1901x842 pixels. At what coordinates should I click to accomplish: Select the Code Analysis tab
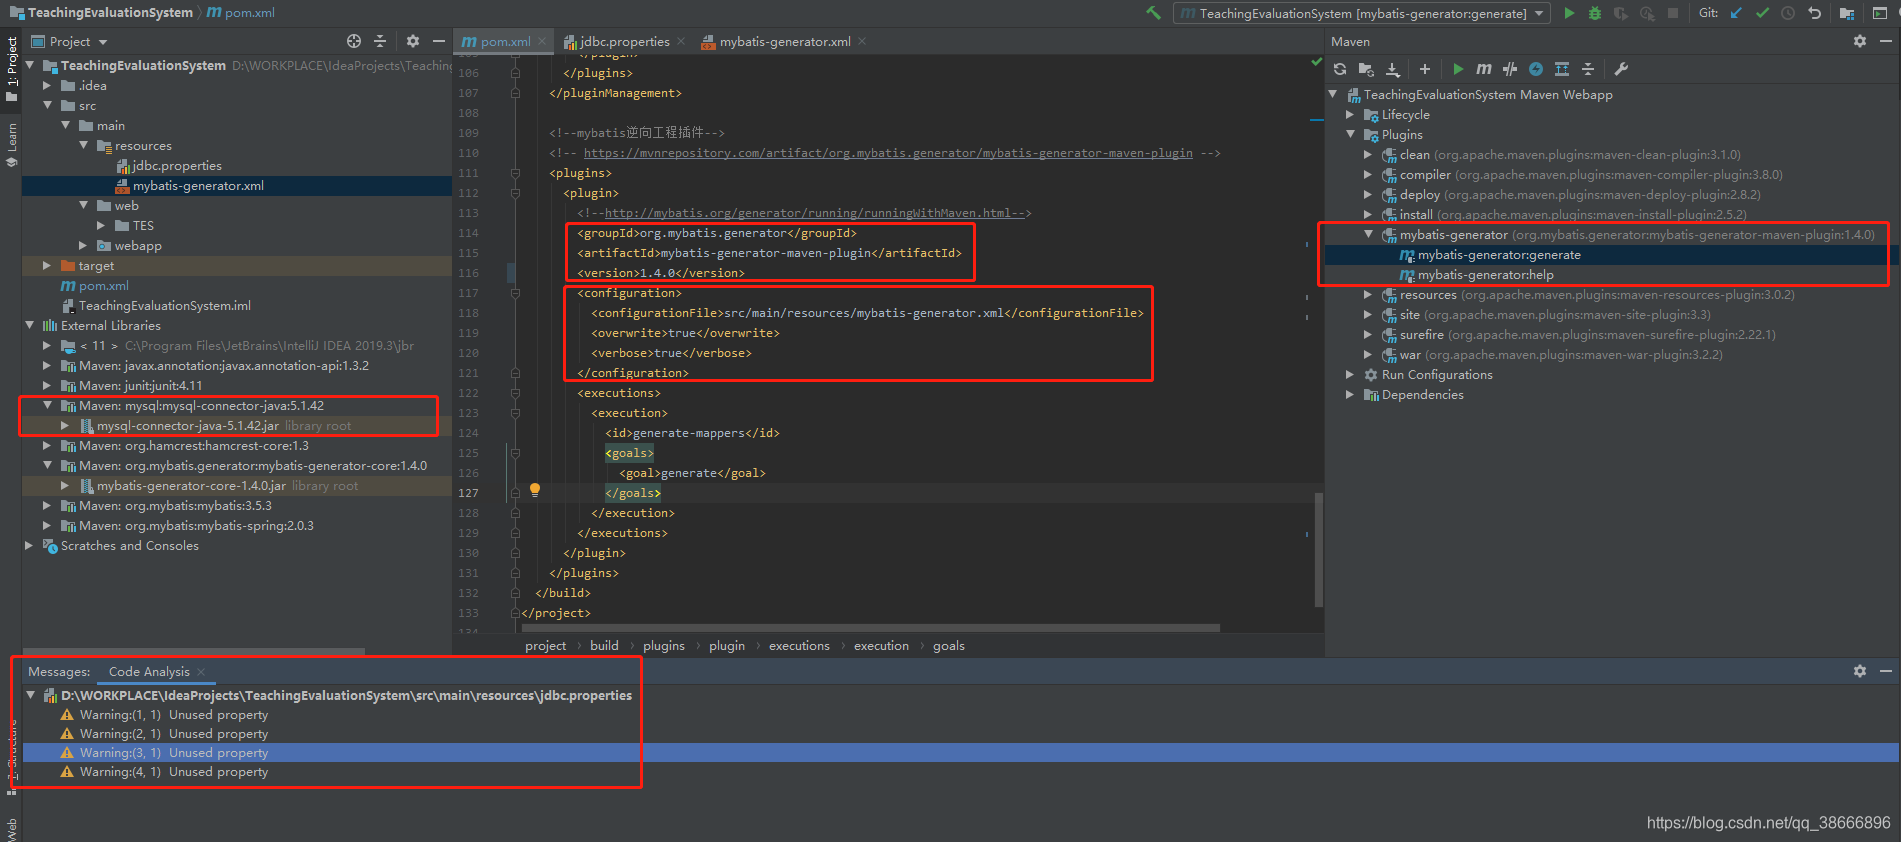pos(149,671)
